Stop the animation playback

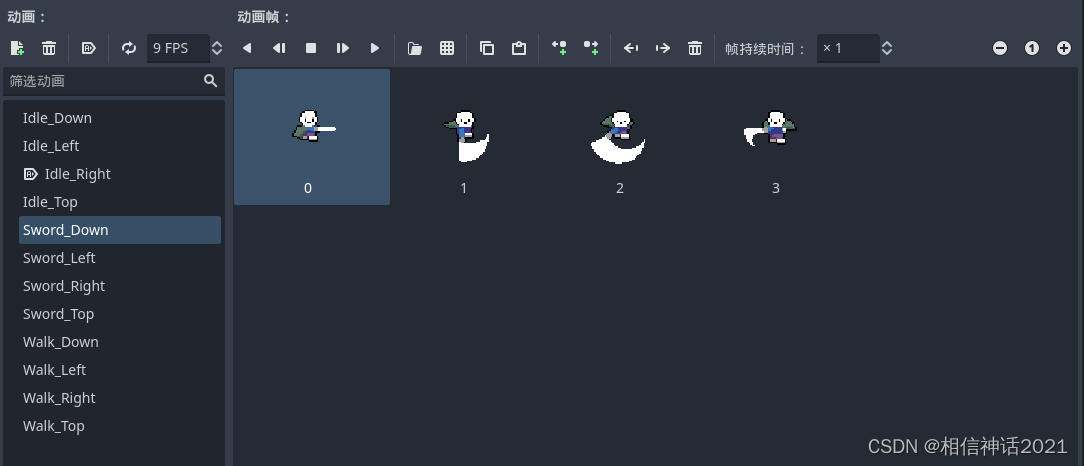click(x=311, y=48)
